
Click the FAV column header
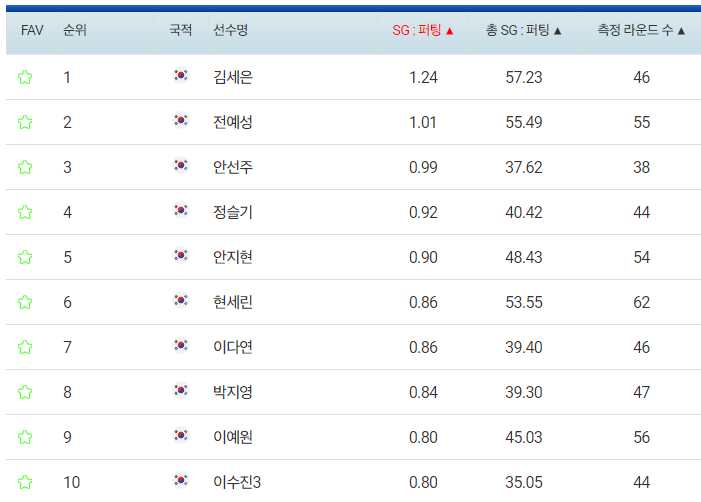pyautogui.click(x=32, y=30)
